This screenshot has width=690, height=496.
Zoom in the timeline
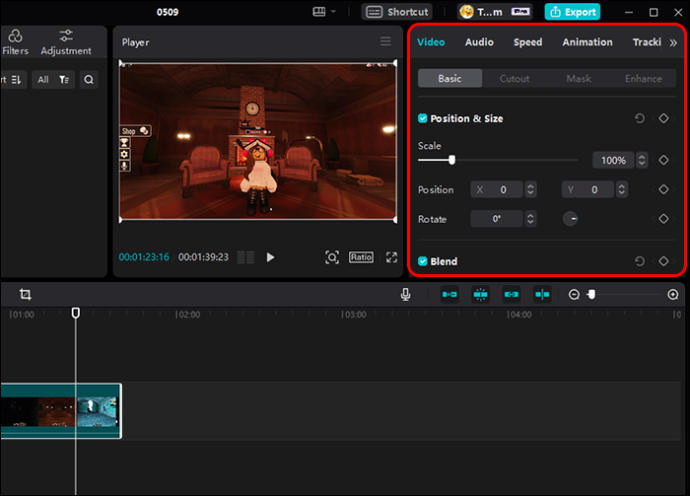[673, 294]
